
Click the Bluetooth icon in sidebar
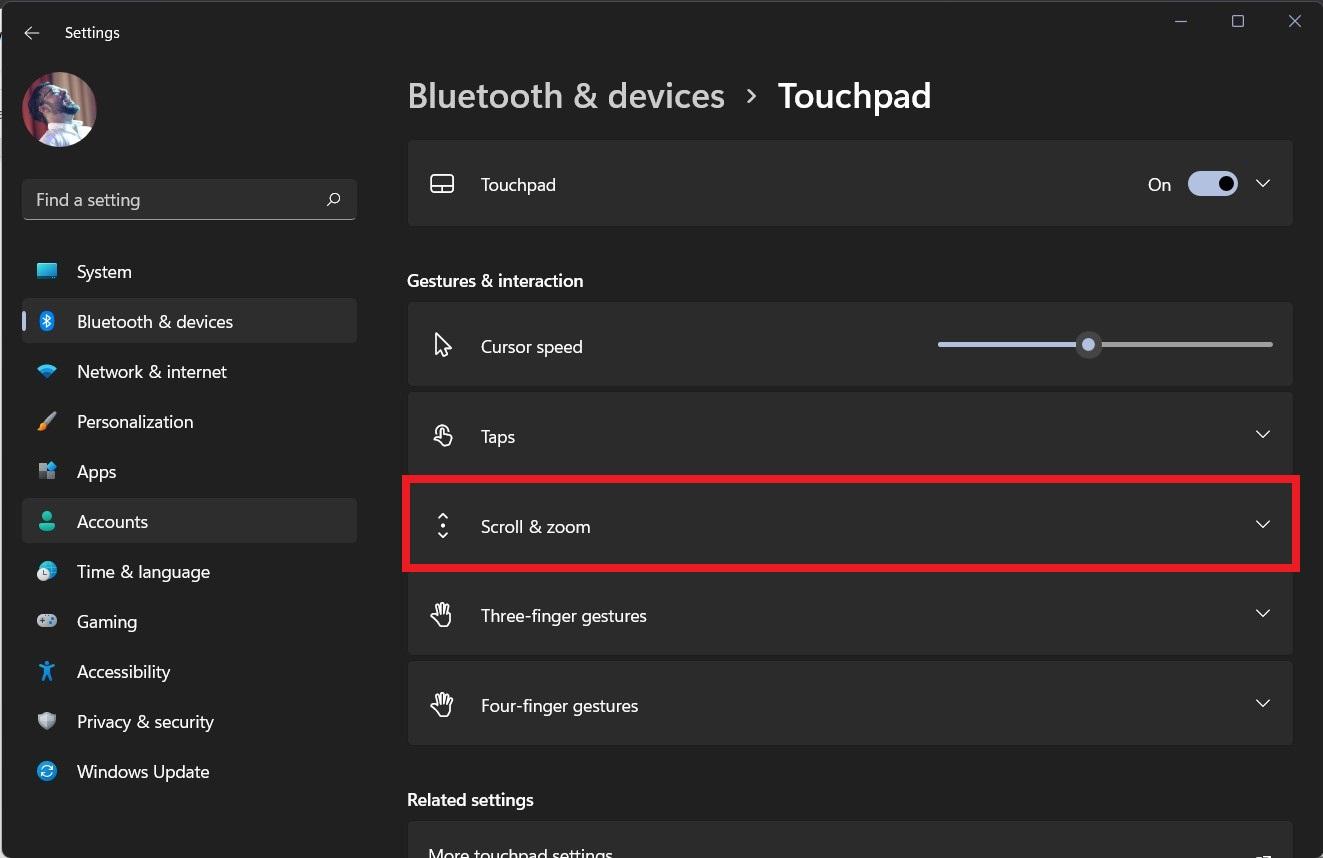coord(47,322)
